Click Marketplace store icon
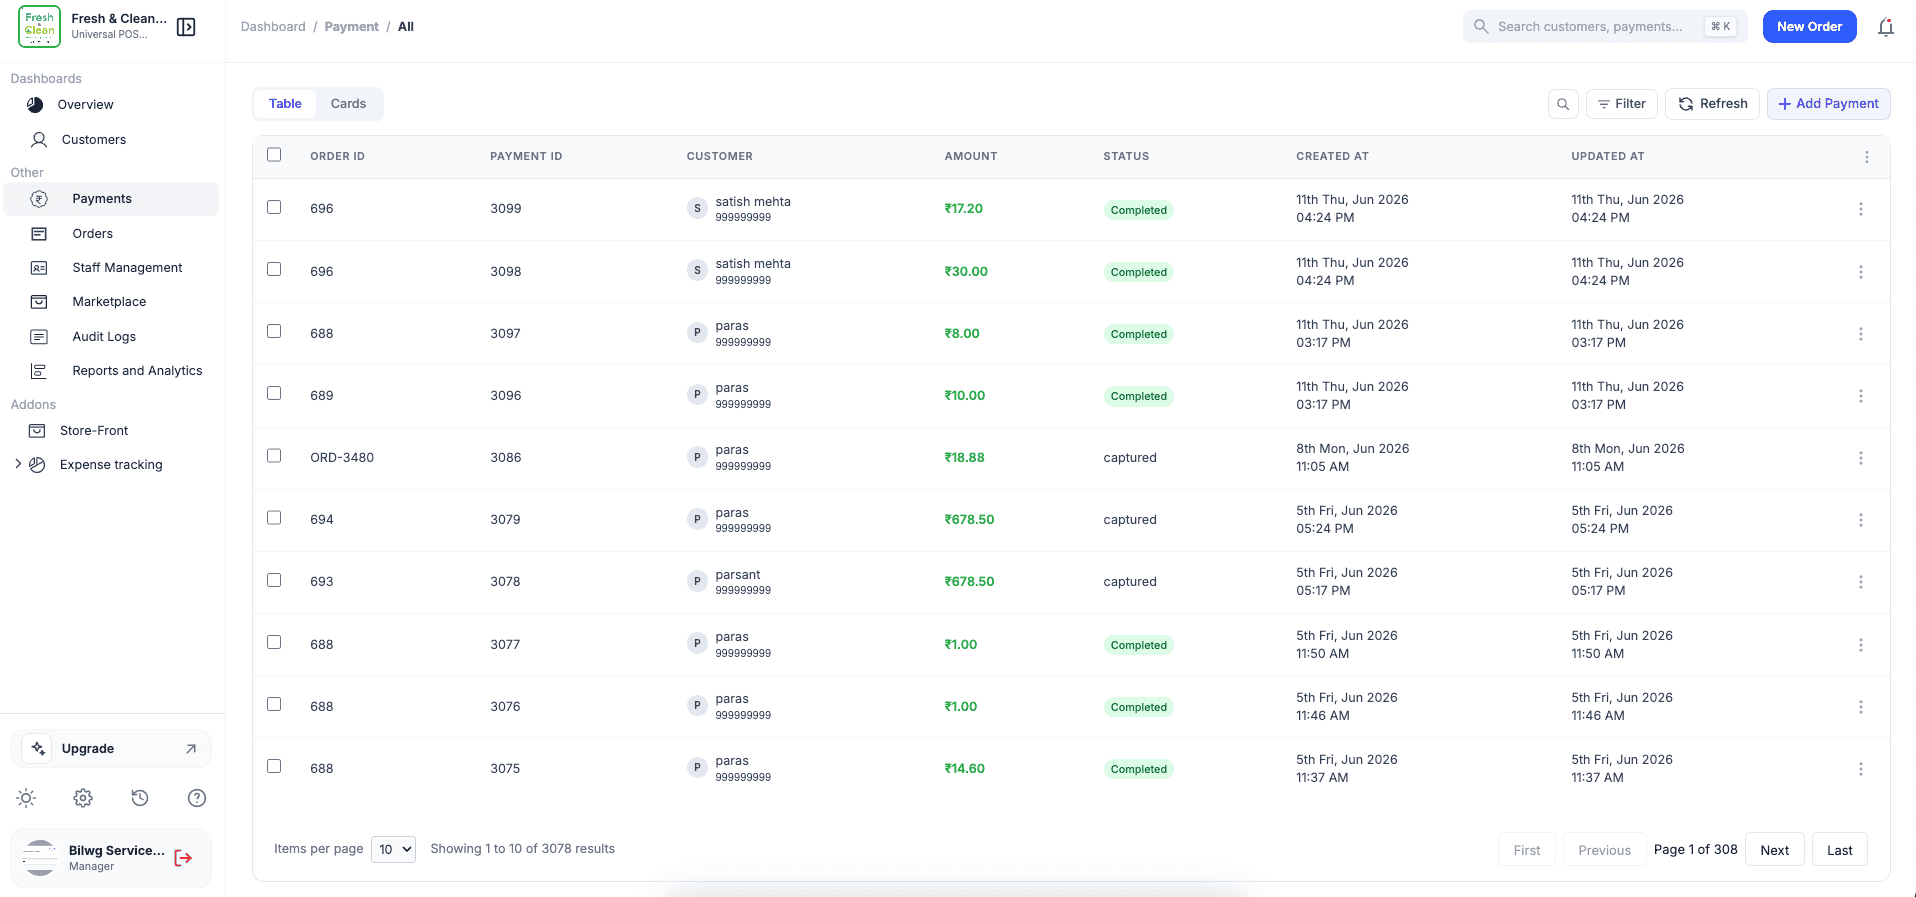1916x897 pixels. pyautogui.click(x=39, y=302)
